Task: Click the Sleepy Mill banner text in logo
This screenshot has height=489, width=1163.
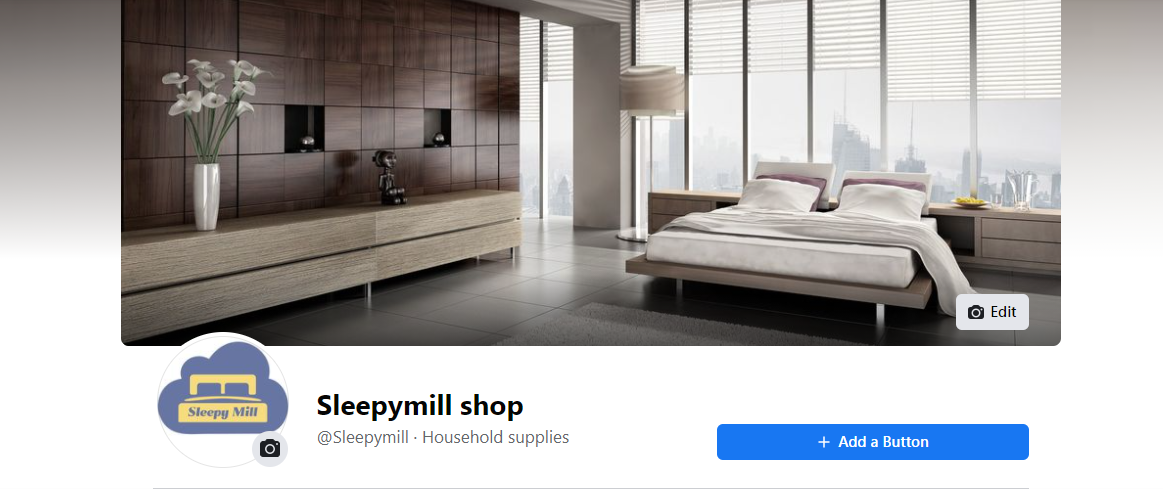Action: [x=223, y=412]
